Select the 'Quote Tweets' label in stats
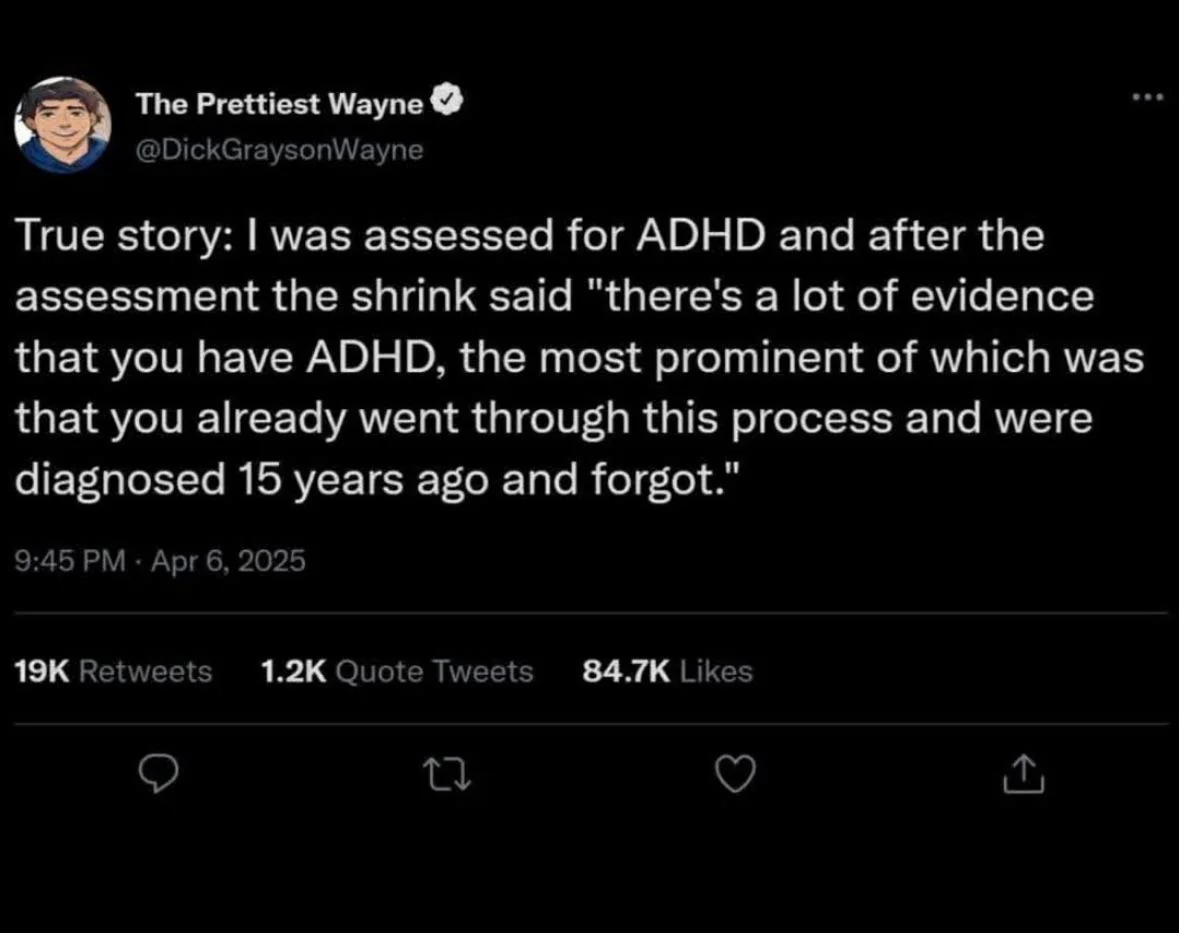This screenshot has height=933, width=1179. point(434,671)
